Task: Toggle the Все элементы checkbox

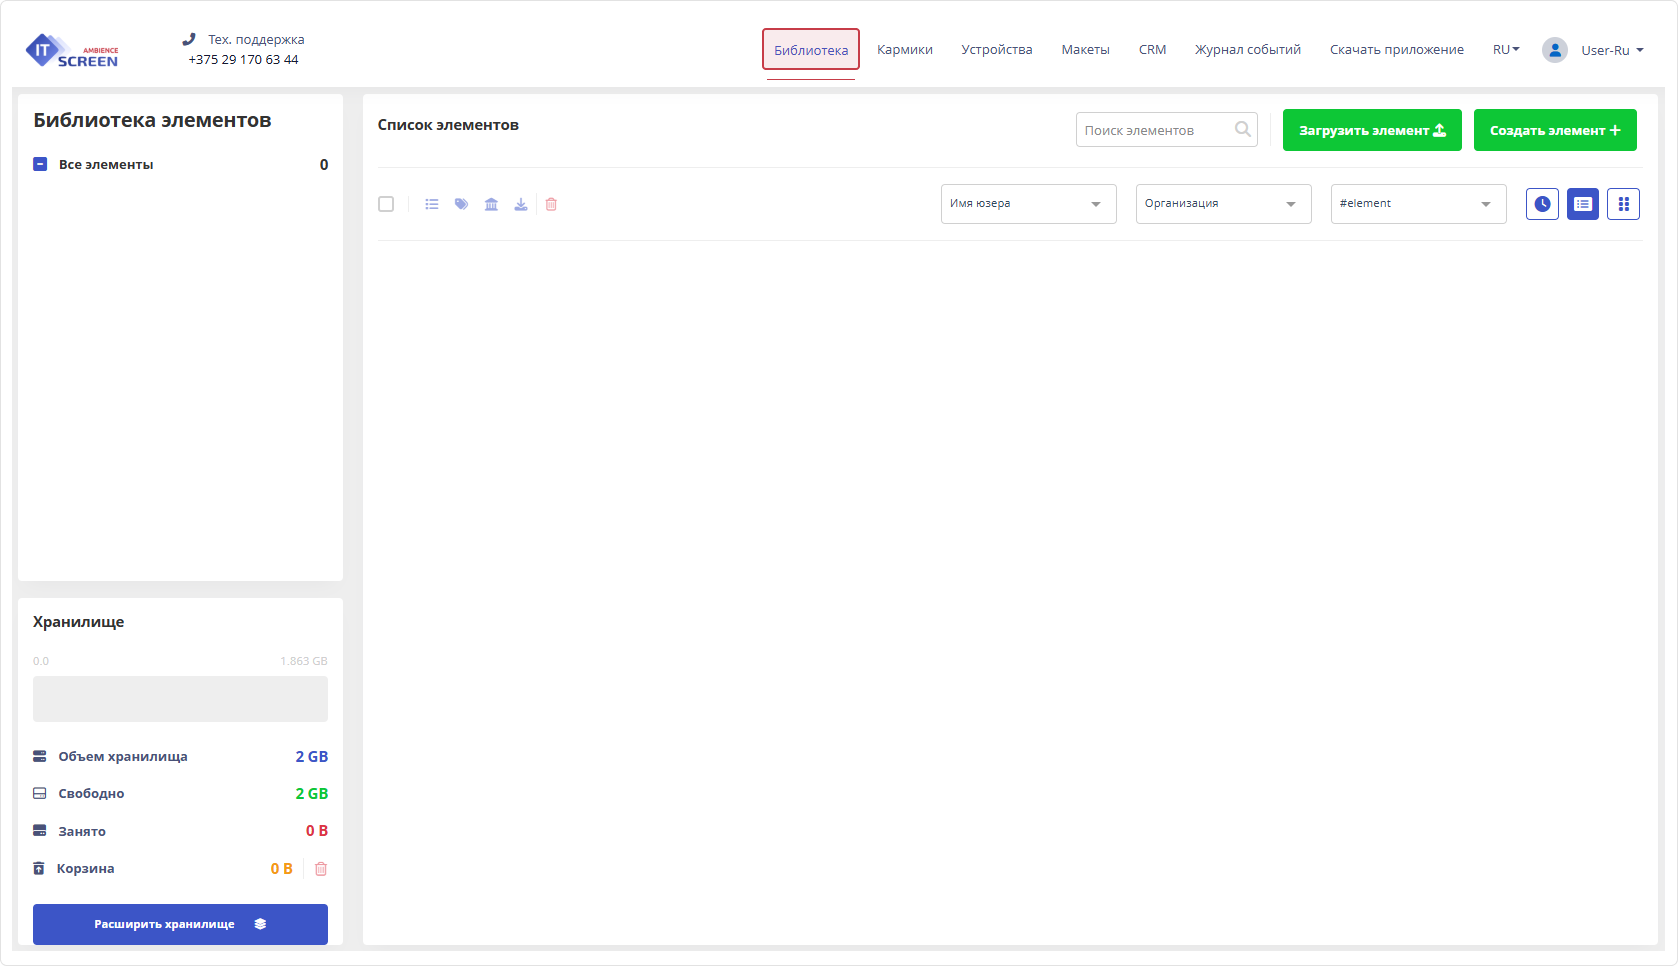Action: [40, 165]
